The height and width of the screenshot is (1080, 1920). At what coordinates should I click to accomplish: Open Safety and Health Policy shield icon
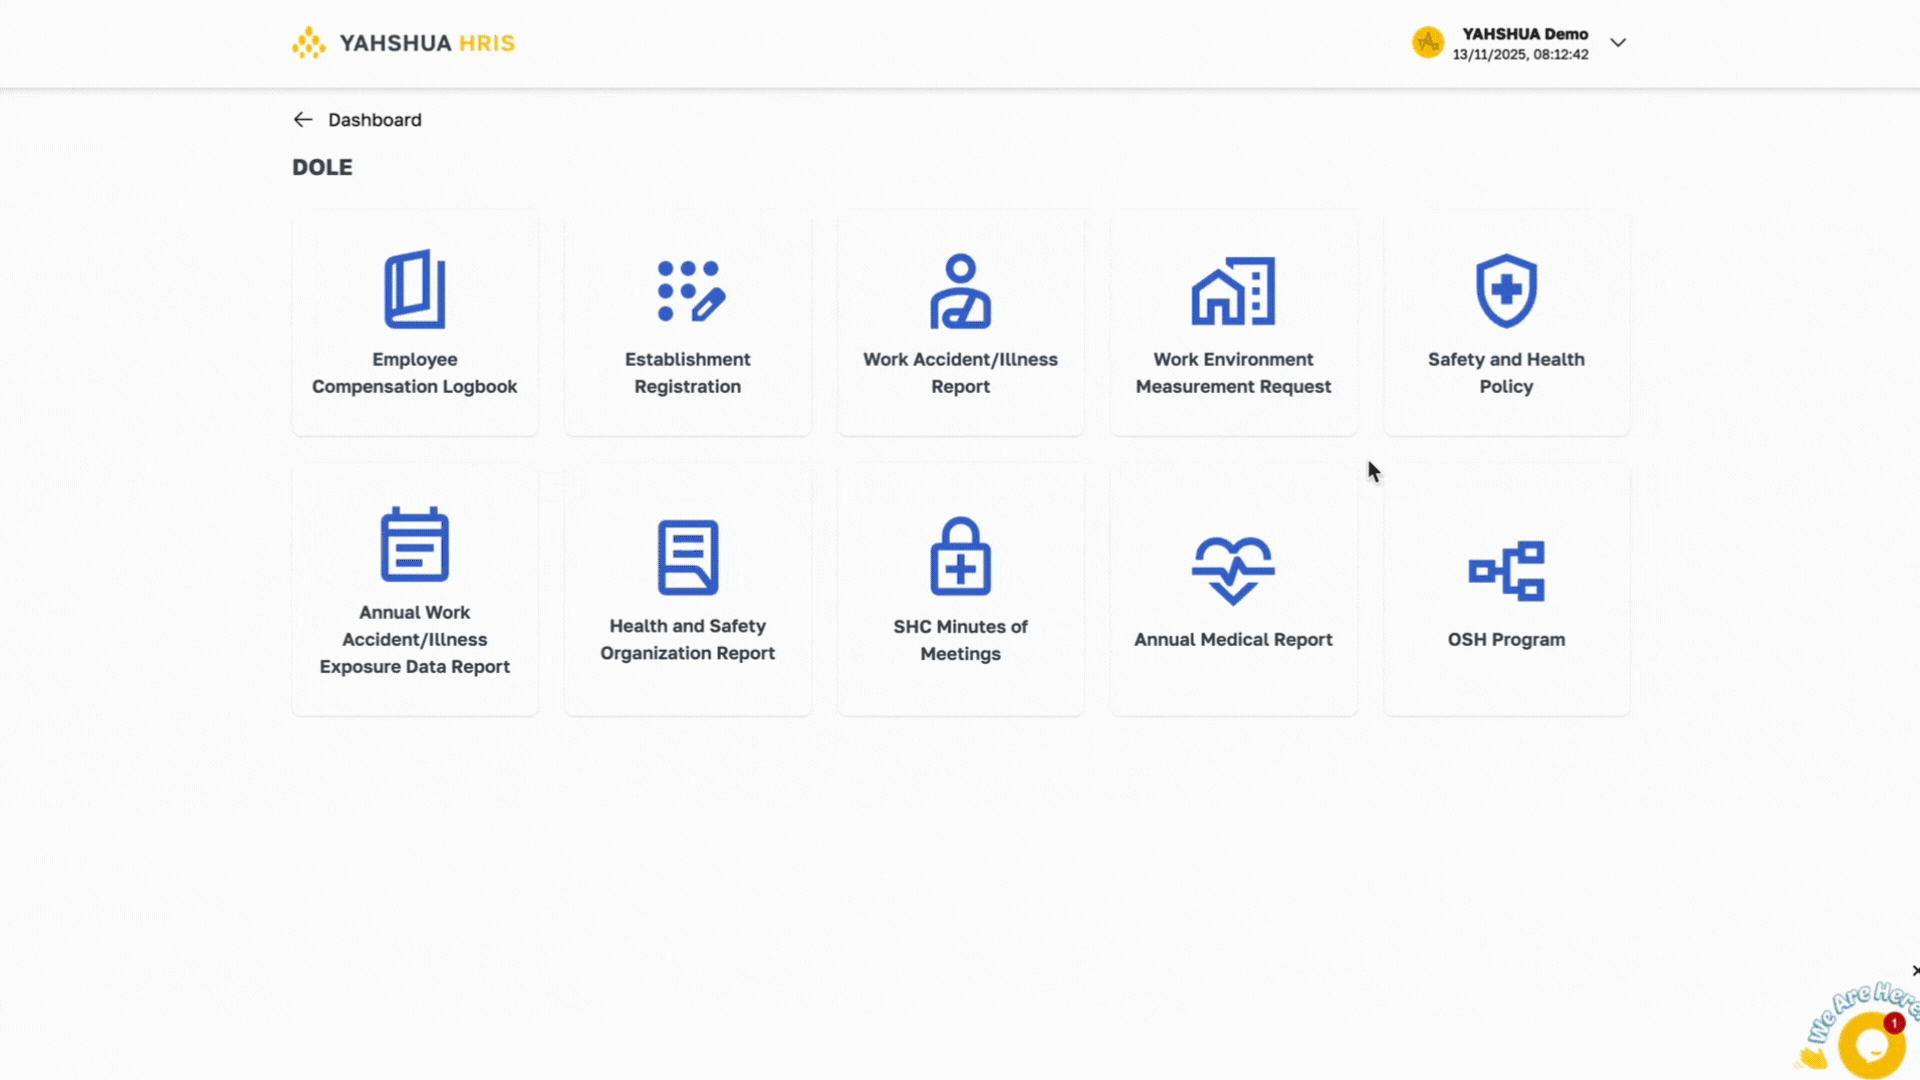pos(1506,291)
